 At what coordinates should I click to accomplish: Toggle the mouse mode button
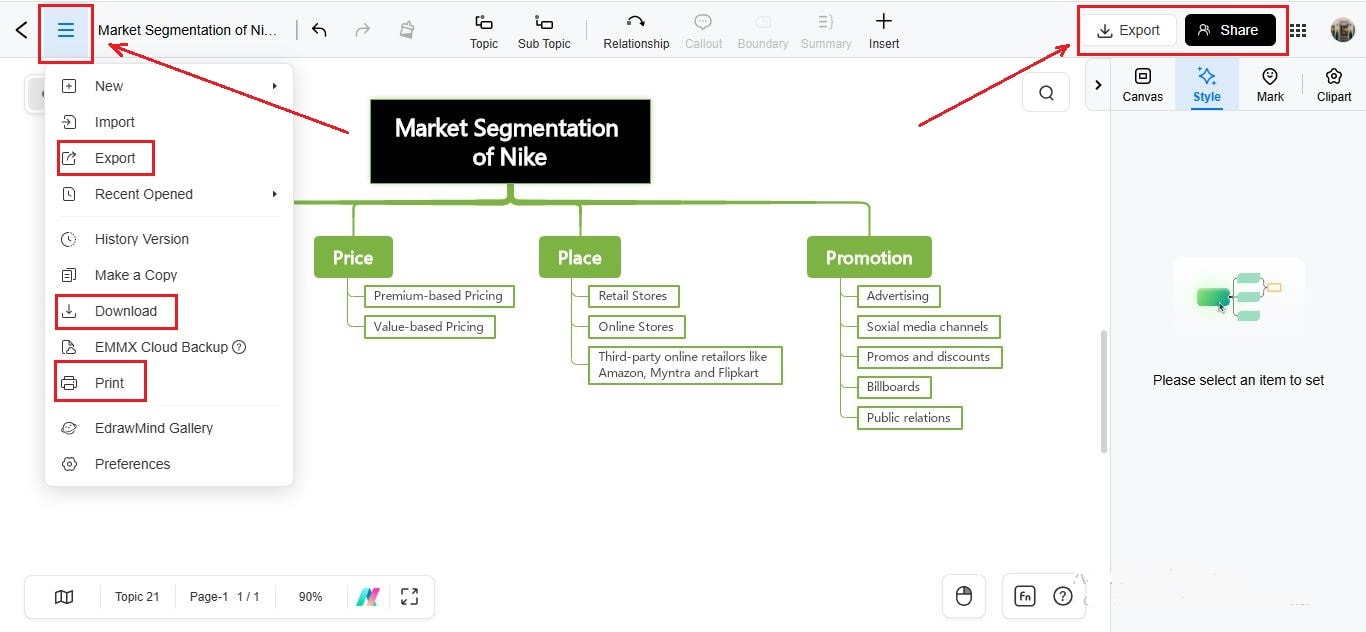tap(964, 596)
